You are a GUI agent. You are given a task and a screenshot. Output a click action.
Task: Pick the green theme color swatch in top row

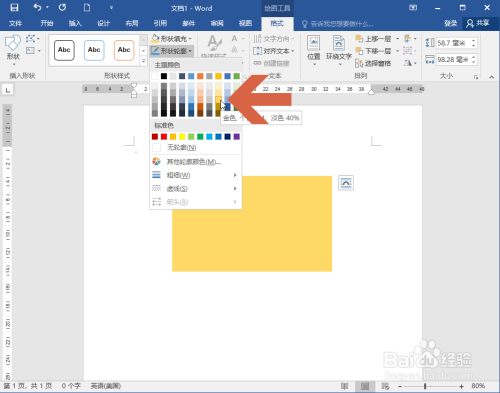[x=236, y=76]
